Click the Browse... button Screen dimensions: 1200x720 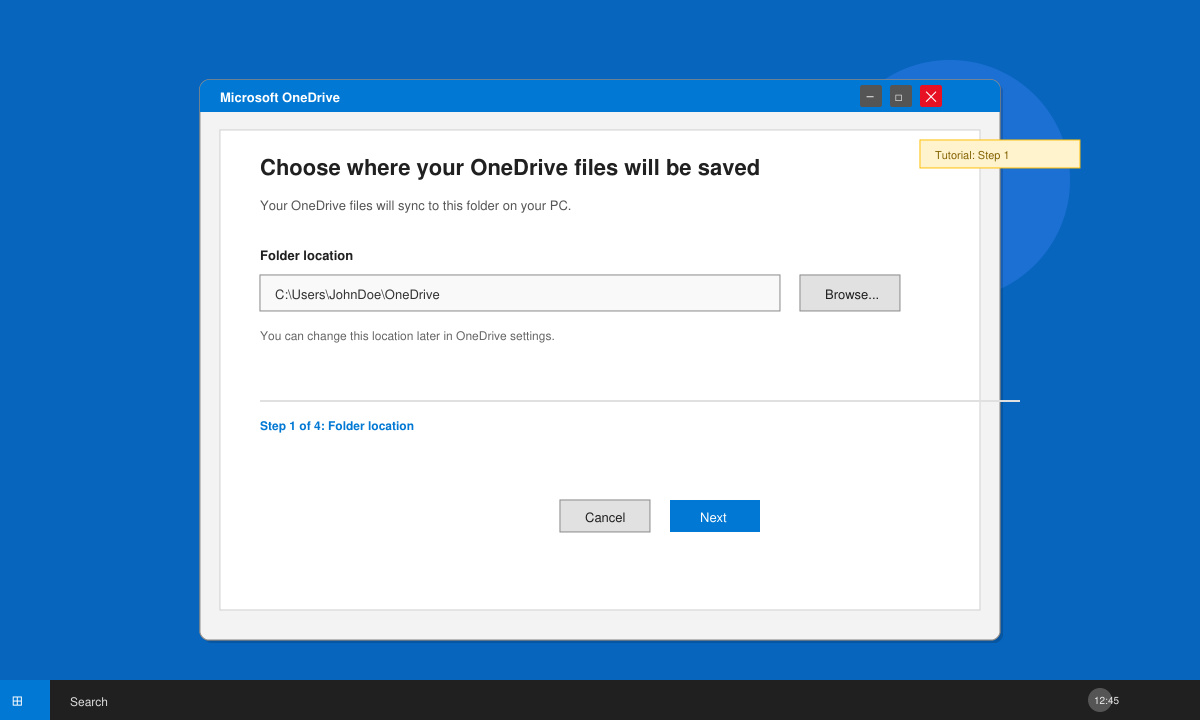coord(850,293)
